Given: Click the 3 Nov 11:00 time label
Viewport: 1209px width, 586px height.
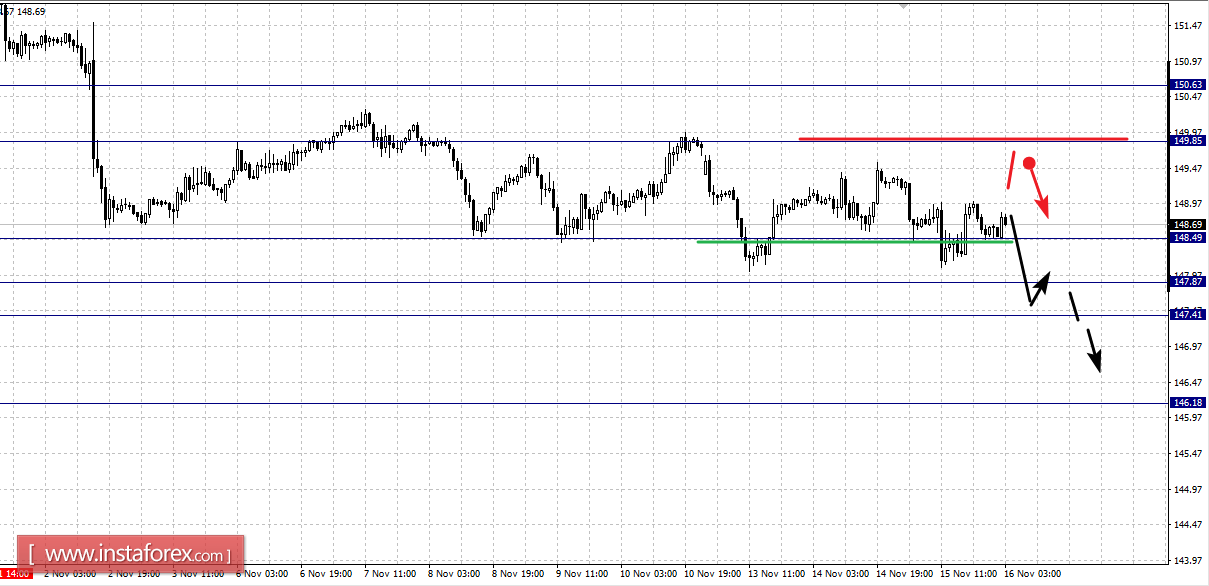Looking at the screenshot, I should 198,576.
